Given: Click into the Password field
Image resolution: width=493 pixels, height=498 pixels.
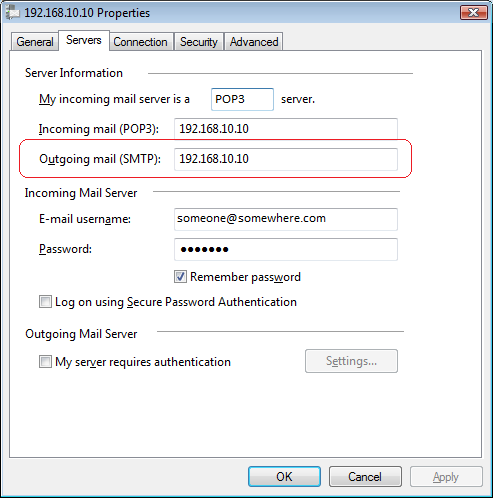Looking at the screenshot, I should point(286,249).
